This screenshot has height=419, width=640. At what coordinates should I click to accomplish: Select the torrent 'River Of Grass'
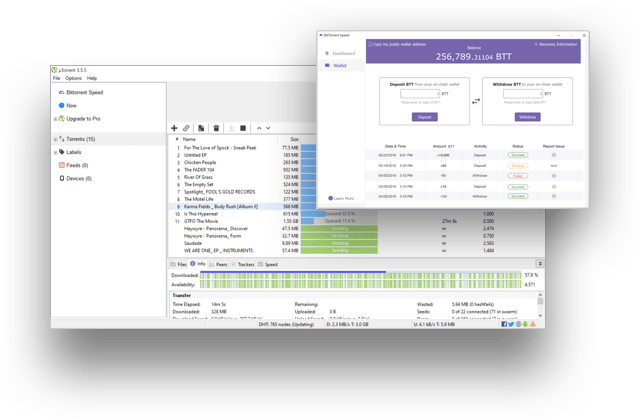[198, 177]
